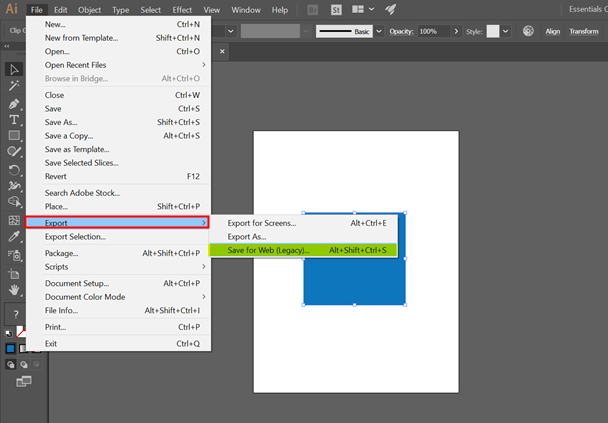Click the Adobe Stock St icon
Viewport: 608px width, 423px height.
[336, 10]
